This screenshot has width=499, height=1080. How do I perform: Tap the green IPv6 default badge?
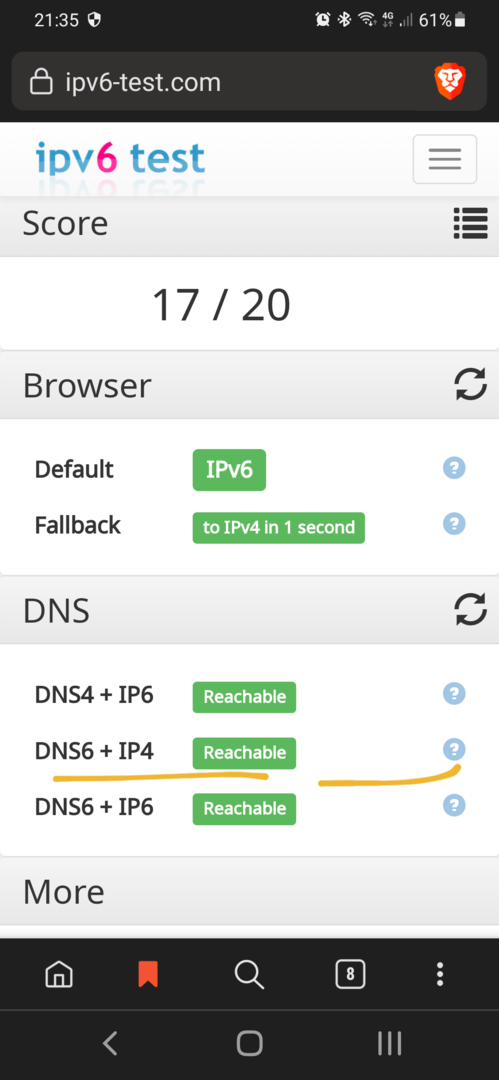coord(230,470)
